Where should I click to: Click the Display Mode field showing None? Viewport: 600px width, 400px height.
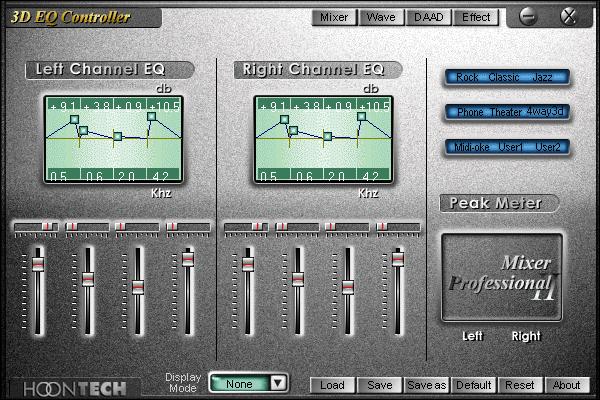tap(241, 383)
